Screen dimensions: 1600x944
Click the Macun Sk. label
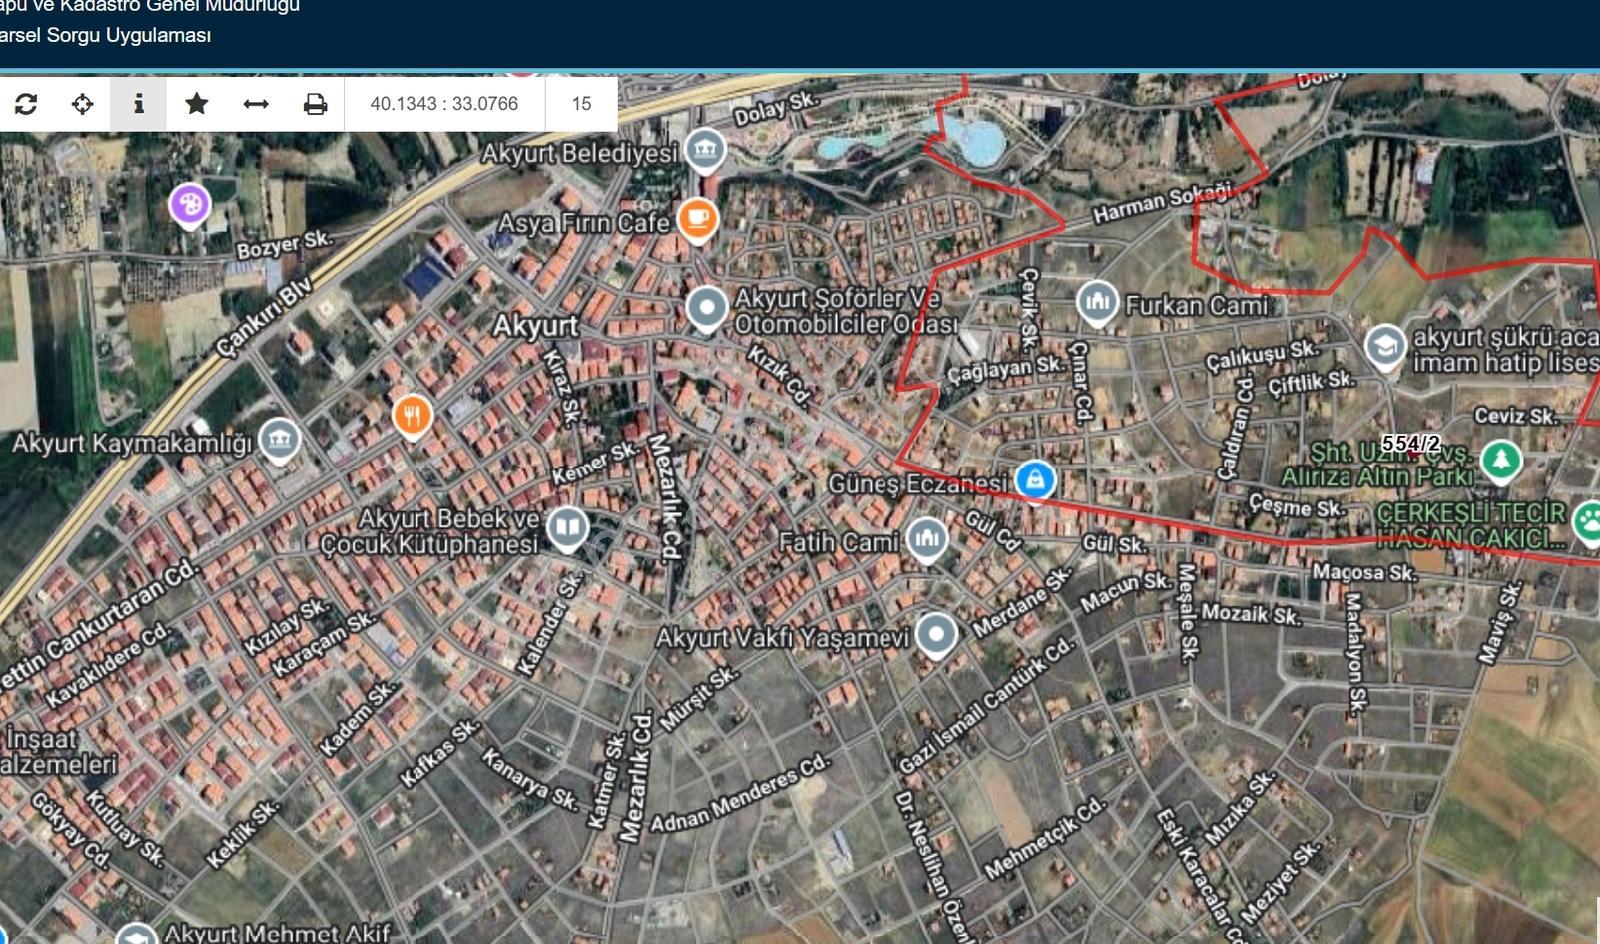point(1125,592)
